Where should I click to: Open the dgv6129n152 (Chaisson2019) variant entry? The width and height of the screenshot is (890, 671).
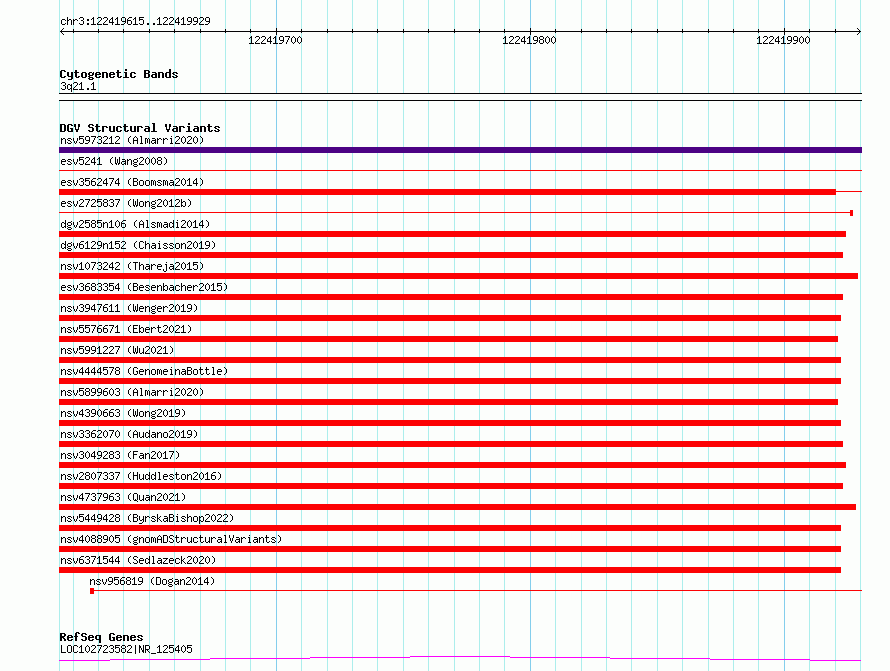coord(138,245)
